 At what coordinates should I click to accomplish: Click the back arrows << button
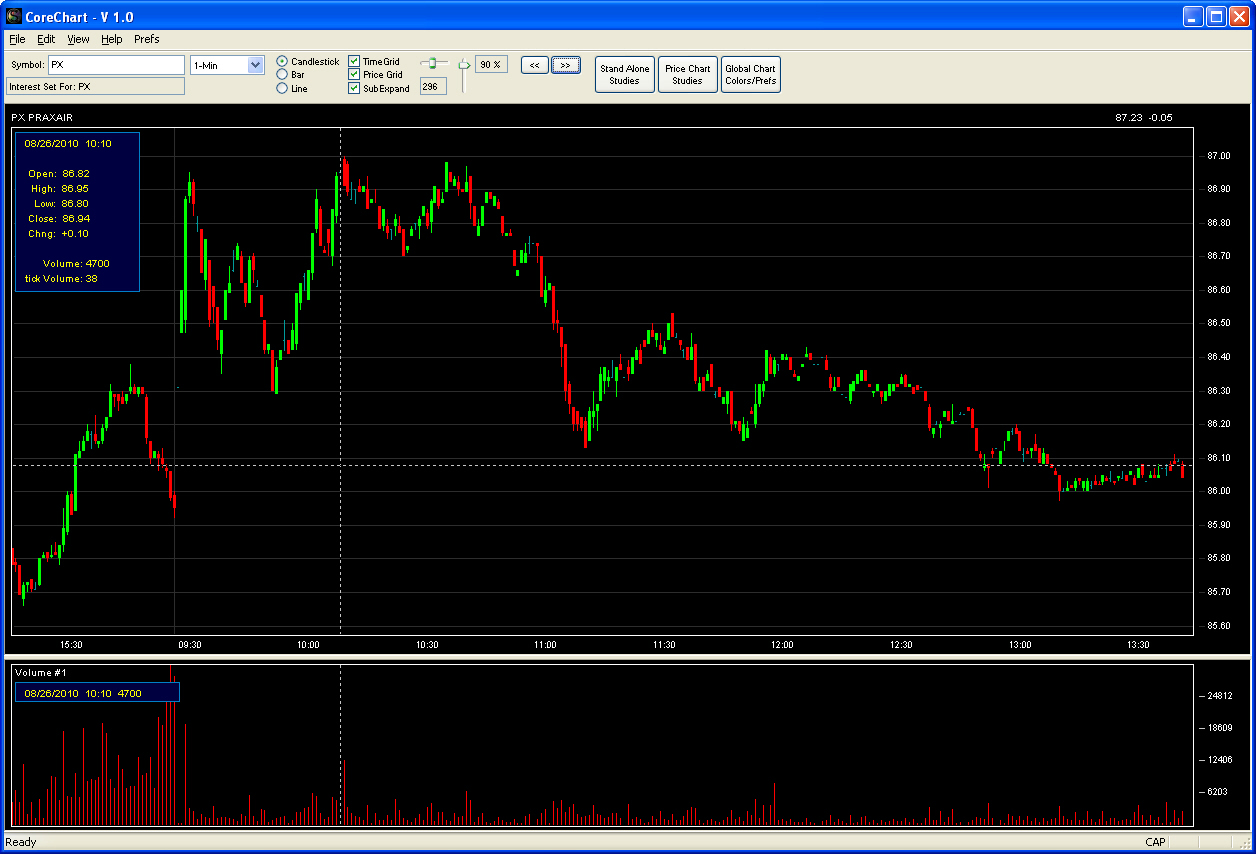pos(535,65)
